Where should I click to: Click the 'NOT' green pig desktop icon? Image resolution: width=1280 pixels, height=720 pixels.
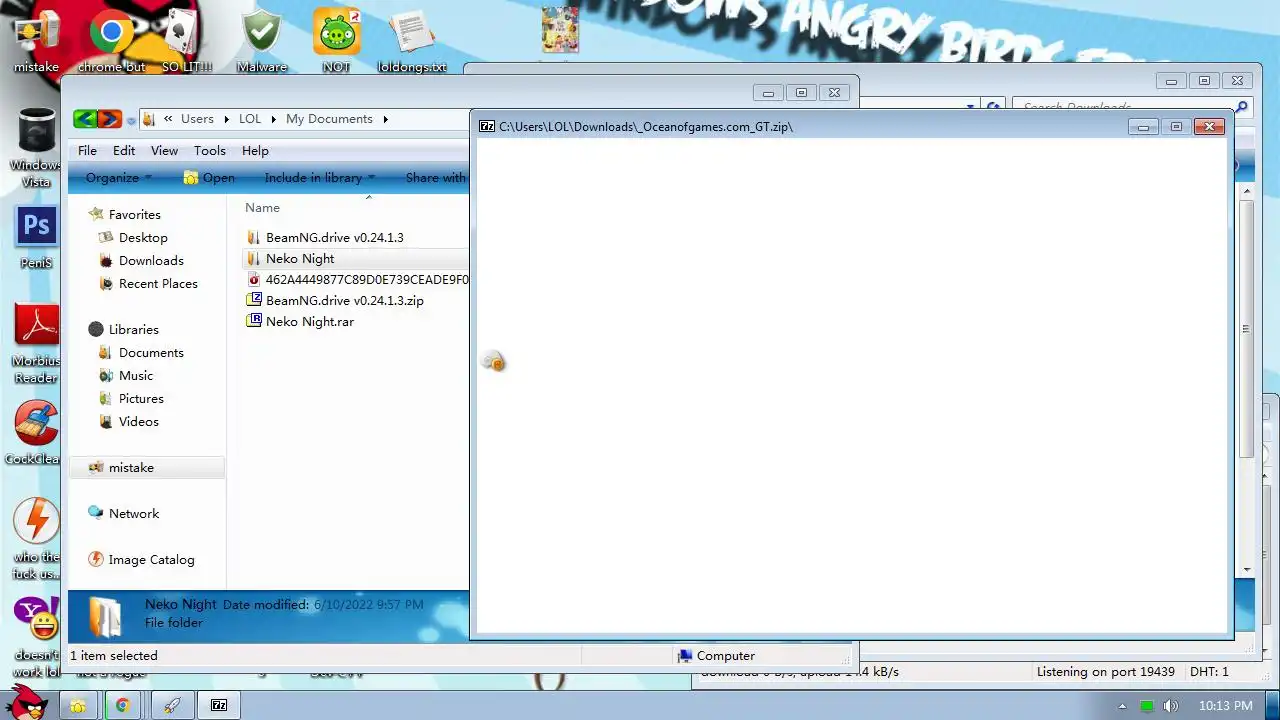coord(336,40)
